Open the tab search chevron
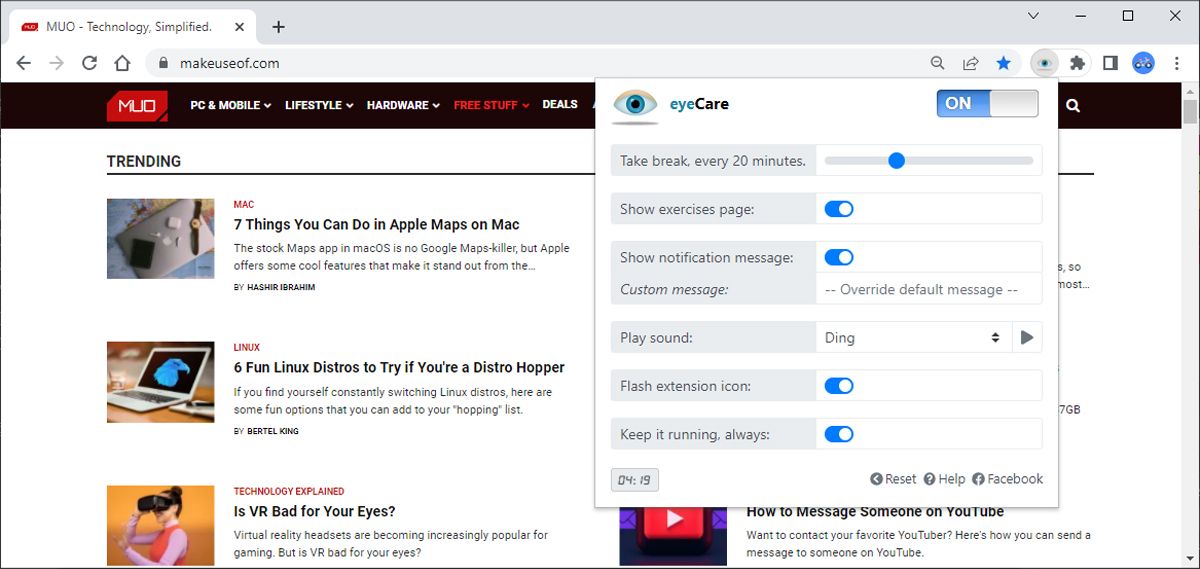The width and height of the screenshot is (1200, 569). pos(1034,16)
